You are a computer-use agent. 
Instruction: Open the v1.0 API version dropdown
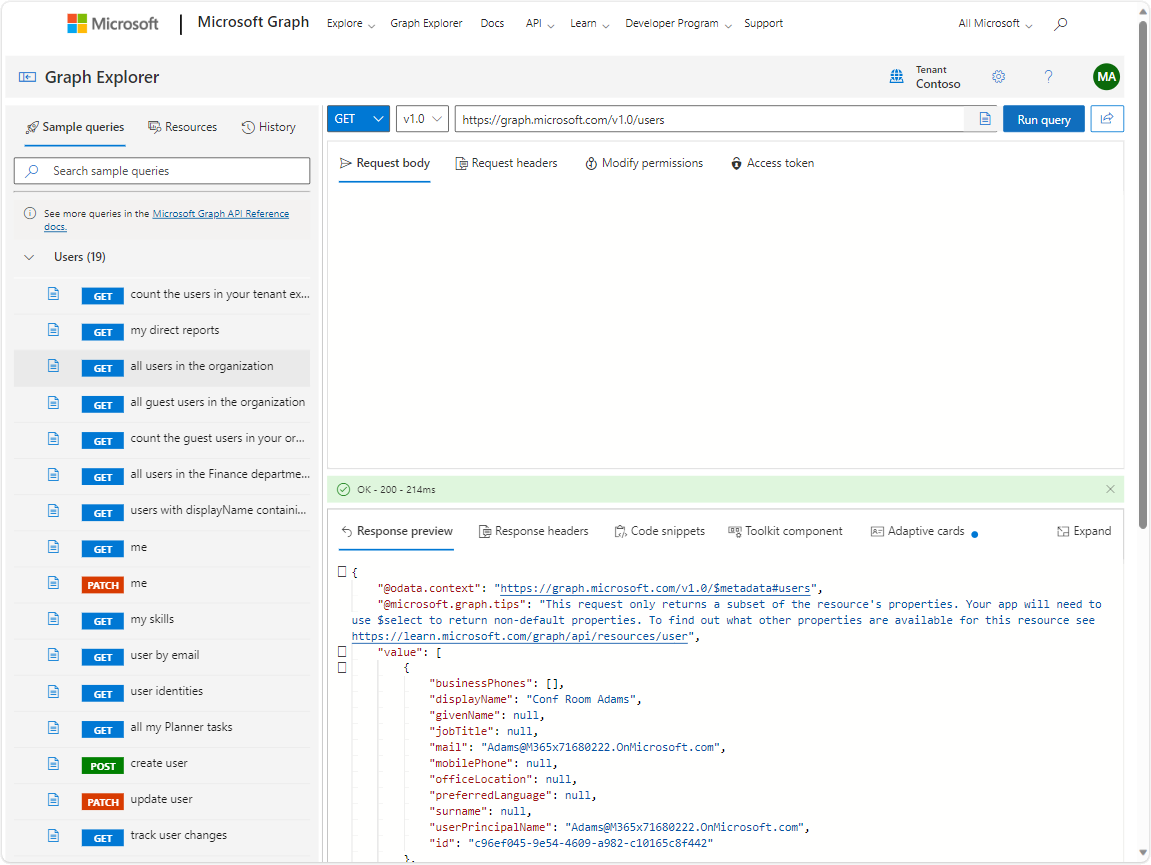[x=422, y=119]
